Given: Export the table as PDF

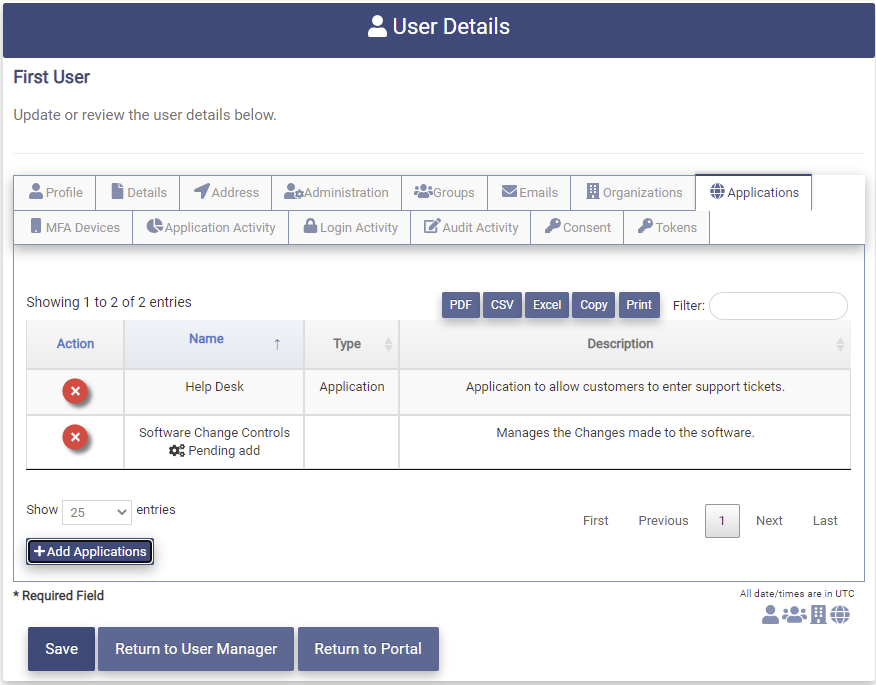Looking at the screenshot, I should click(461, 305).
